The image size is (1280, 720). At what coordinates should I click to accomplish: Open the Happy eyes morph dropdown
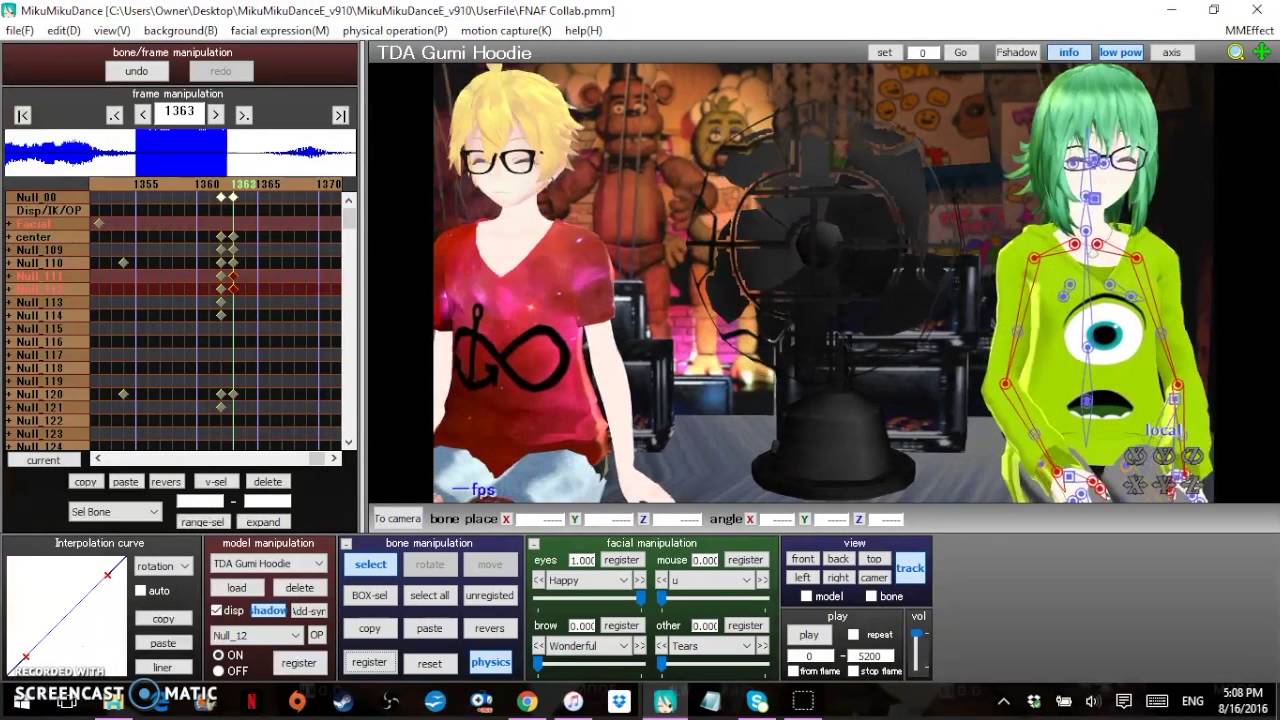[588, 580]
